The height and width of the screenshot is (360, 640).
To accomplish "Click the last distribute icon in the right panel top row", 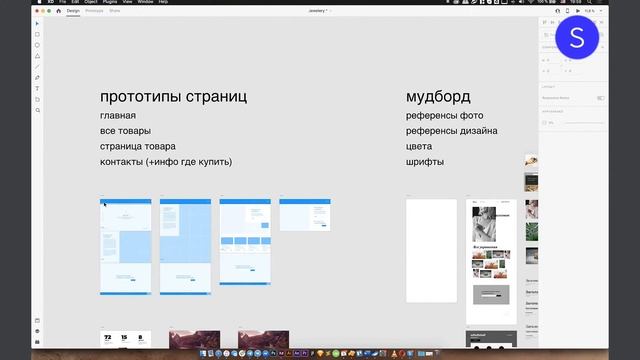I will (602, 22).
